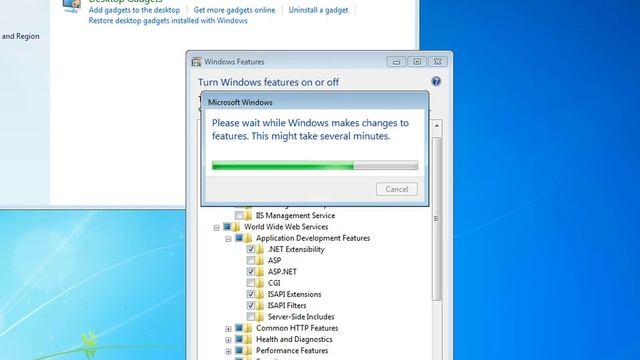Click folder icon beside ISAPI Filters

coord(260,305)
